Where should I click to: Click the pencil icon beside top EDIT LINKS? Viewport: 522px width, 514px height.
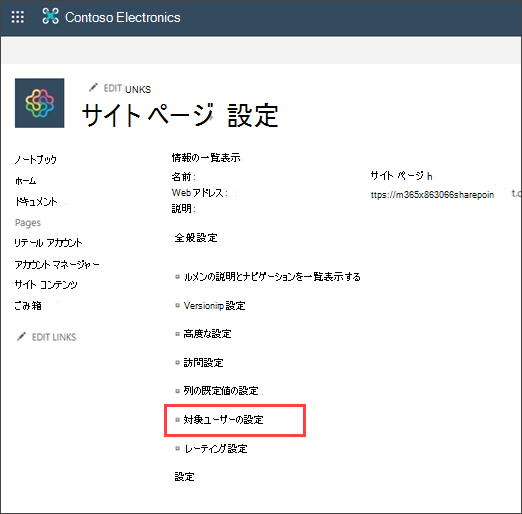(93, 88)
